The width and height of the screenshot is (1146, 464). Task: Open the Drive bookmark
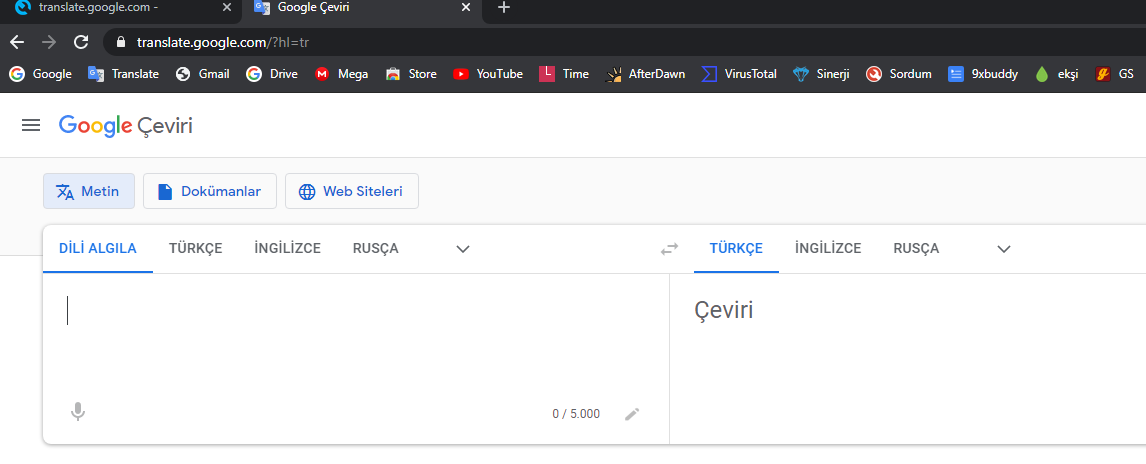tap(272, 74)
